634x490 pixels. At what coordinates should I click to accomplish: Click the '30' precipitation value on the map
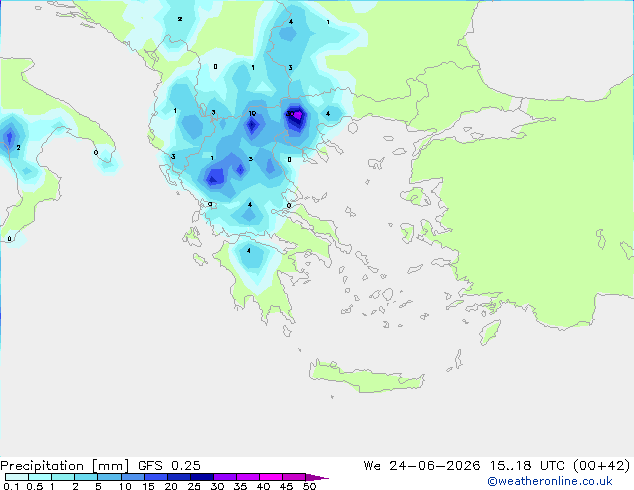[x=290, y=114]
